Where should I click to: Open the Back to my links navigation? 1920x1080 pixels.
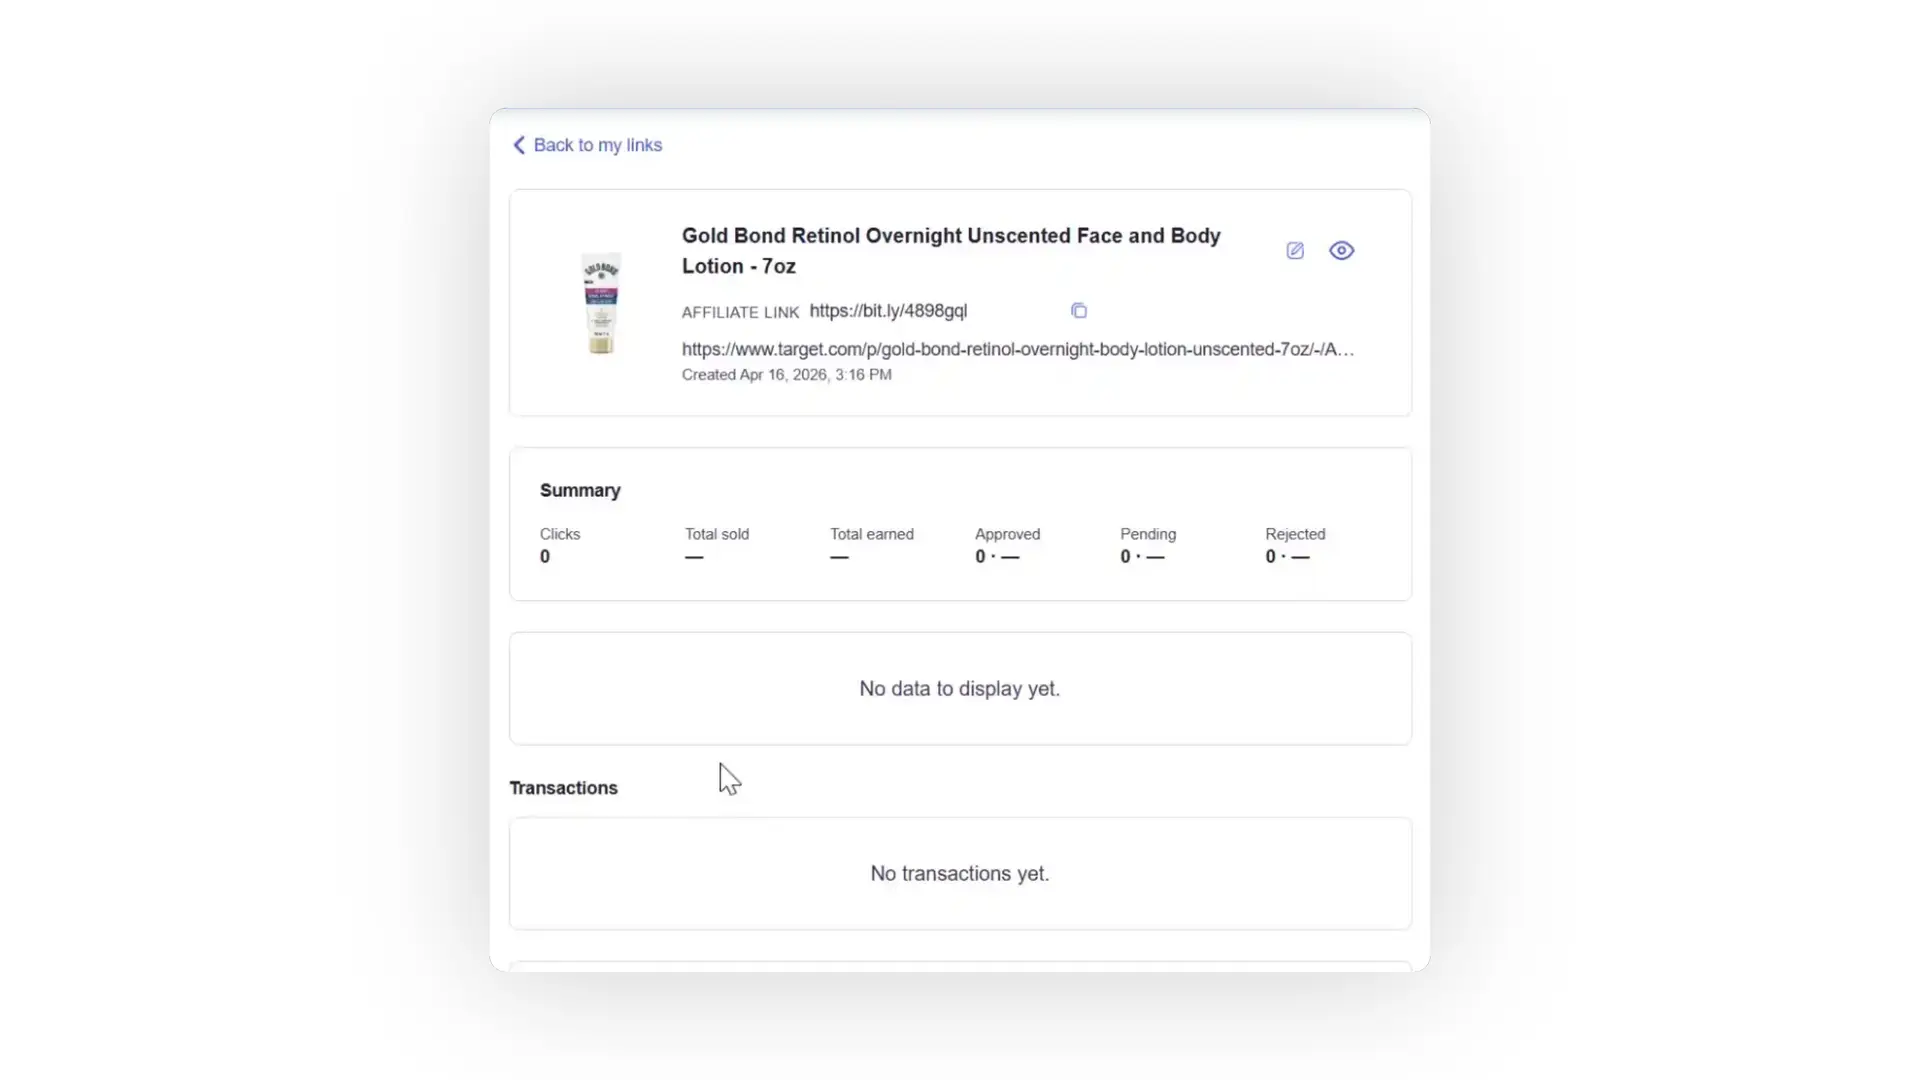coord(597,145)
